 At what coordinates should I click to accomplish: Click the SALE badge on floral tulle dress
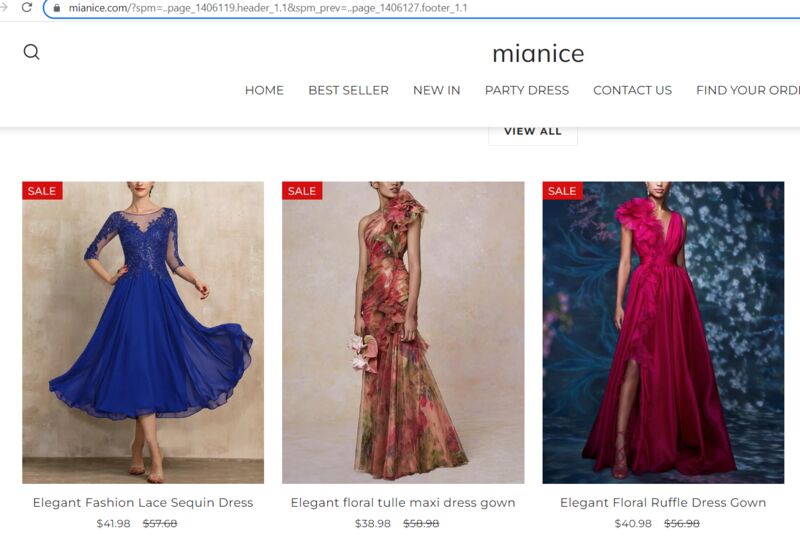pos(302,191)
